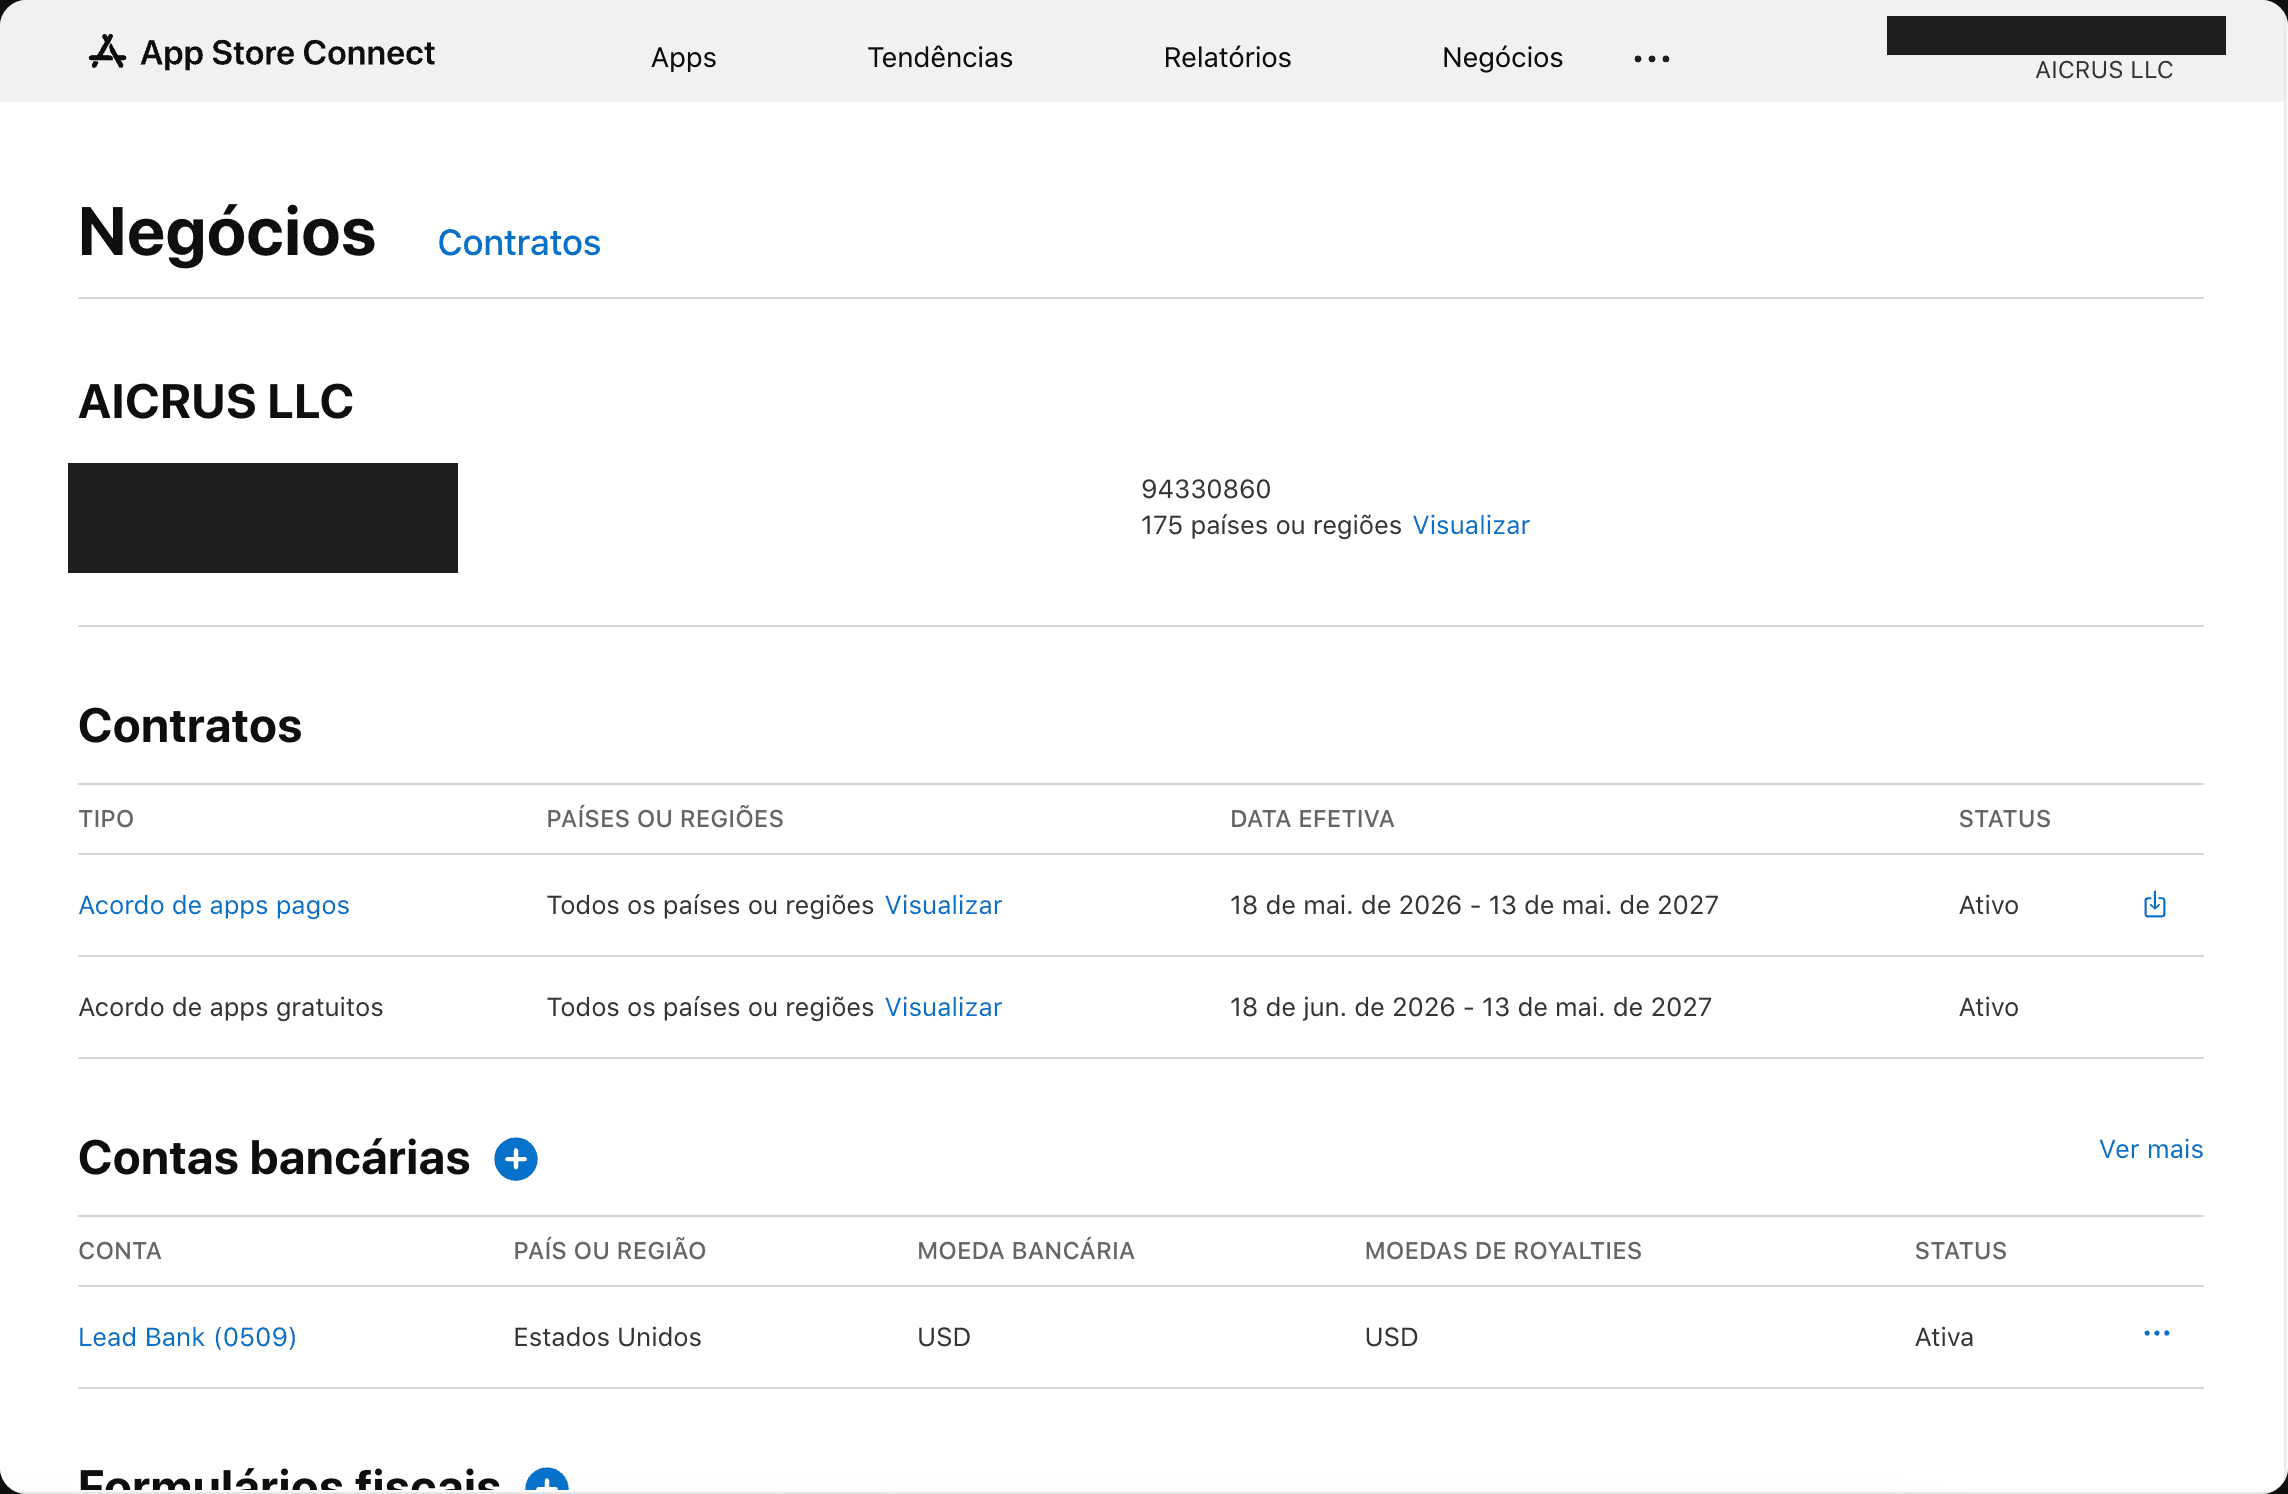Screen dimensions: 2288x1494
Task: Click the Acordo de apps gratuitos row text
Action: pyautogui.click(x=231, y=1007)
